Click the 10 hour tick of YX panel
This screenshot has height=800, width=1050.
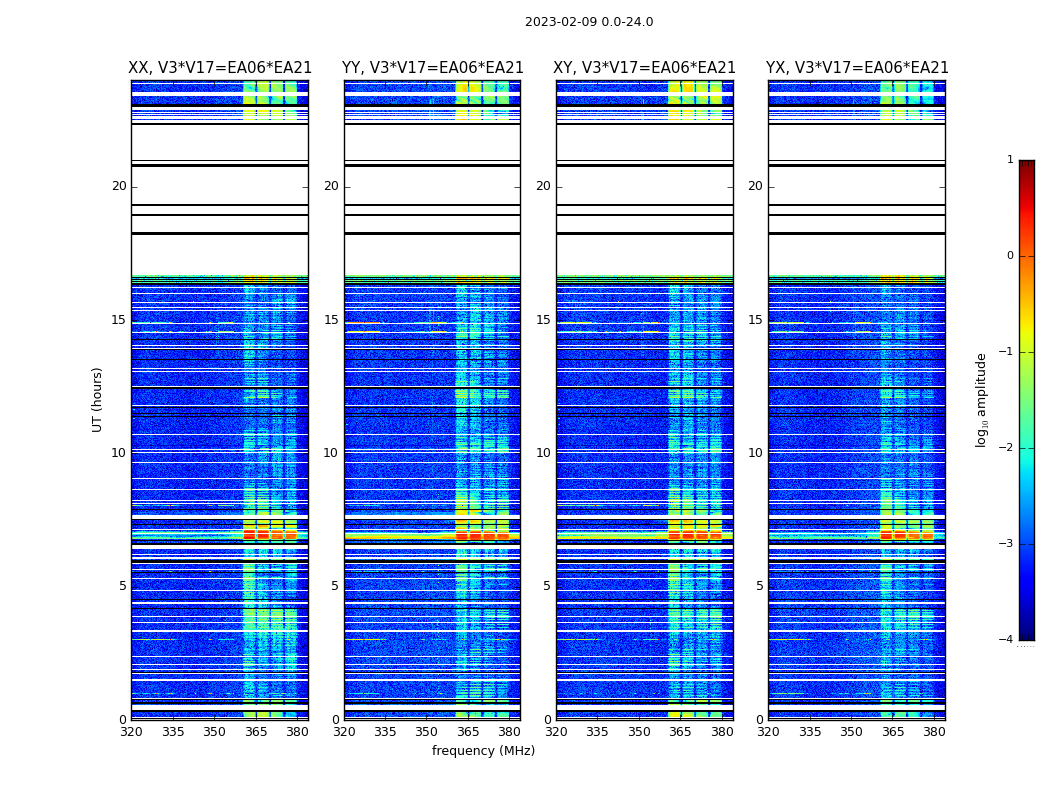point(755,453)
